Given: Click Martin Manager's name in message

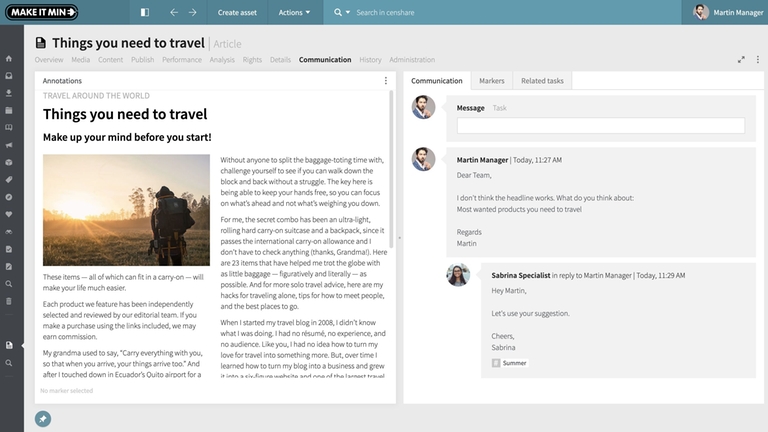Looking at the screenshot, I should (x=482, y=160).
